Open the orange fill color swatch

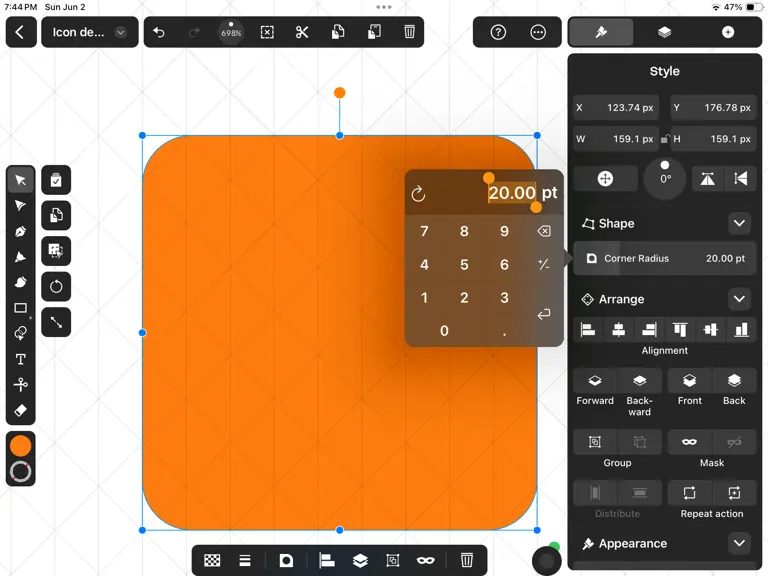pos(21,446)
